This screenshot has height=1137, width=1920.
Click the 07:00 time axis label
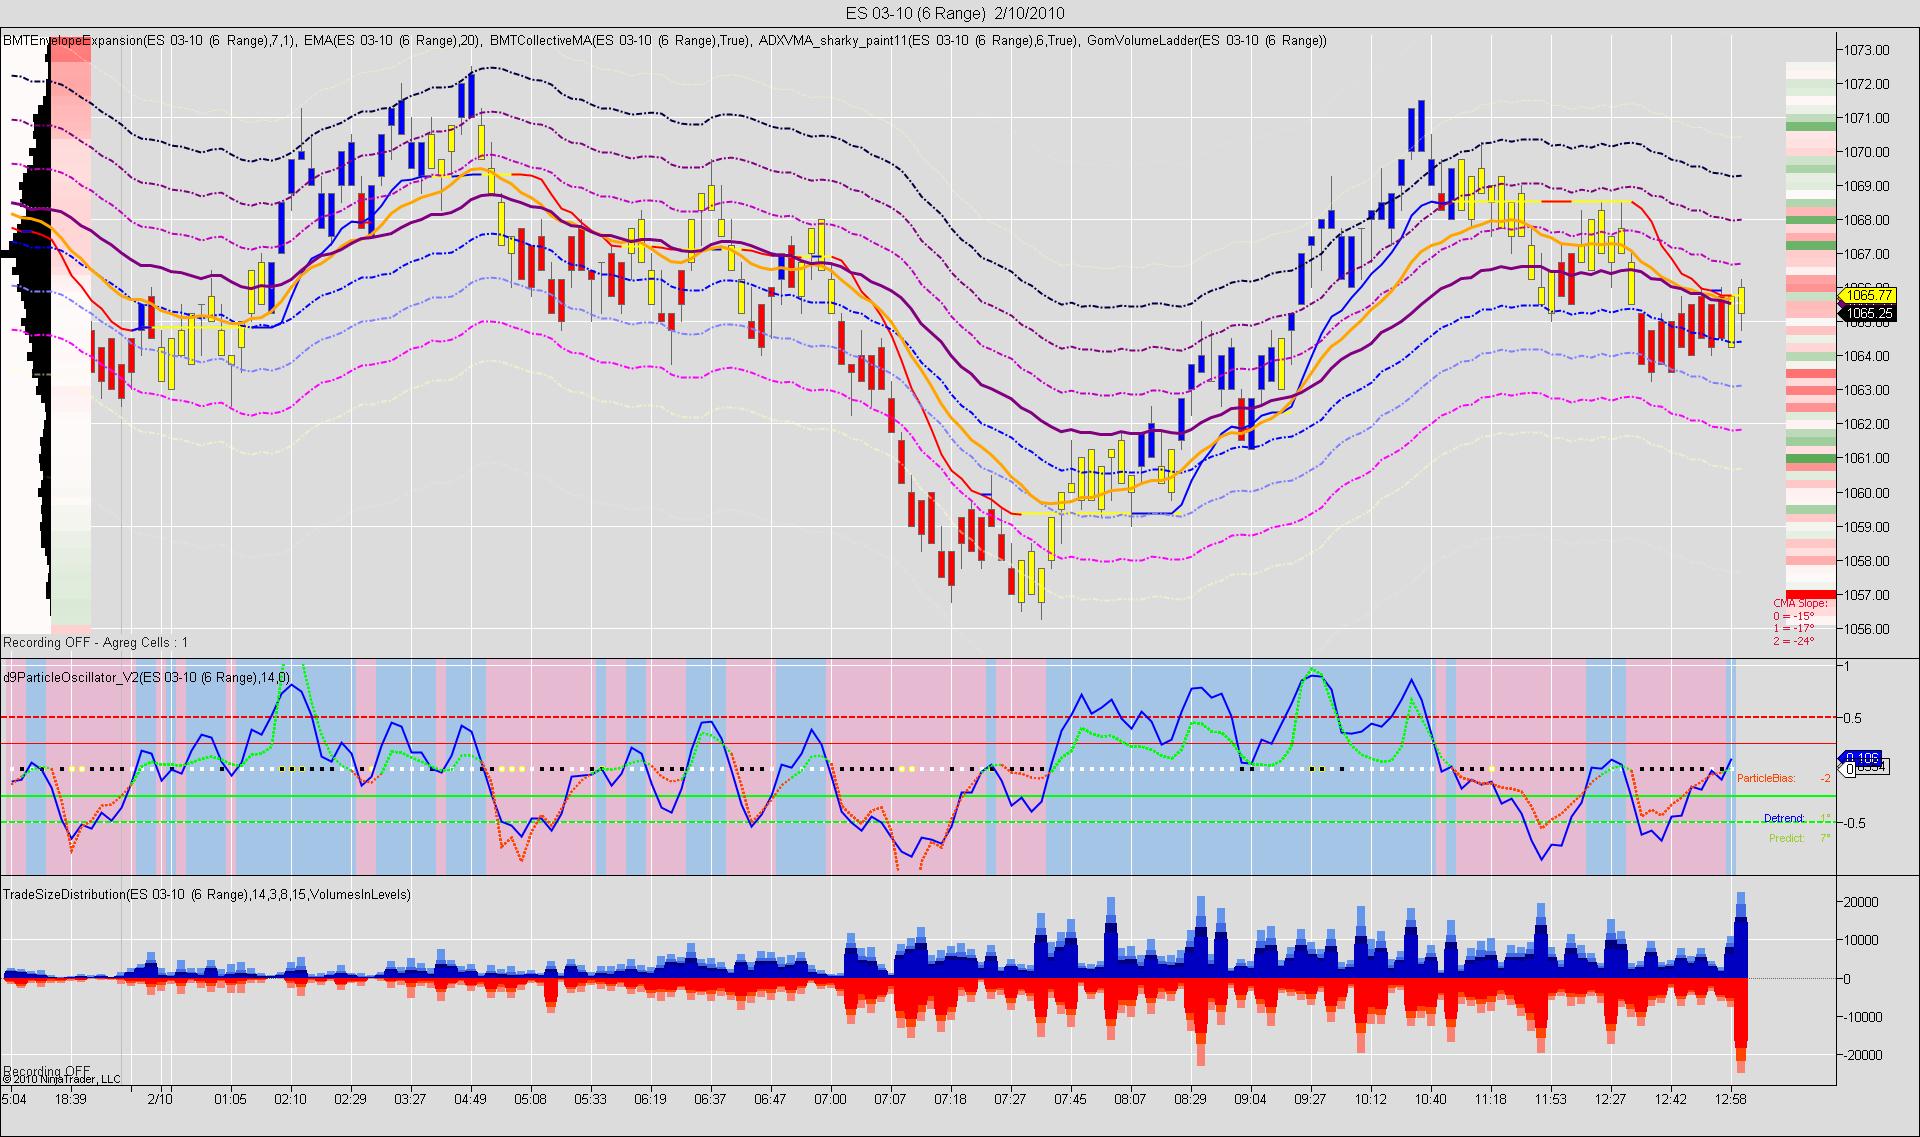coord(830,1098)
